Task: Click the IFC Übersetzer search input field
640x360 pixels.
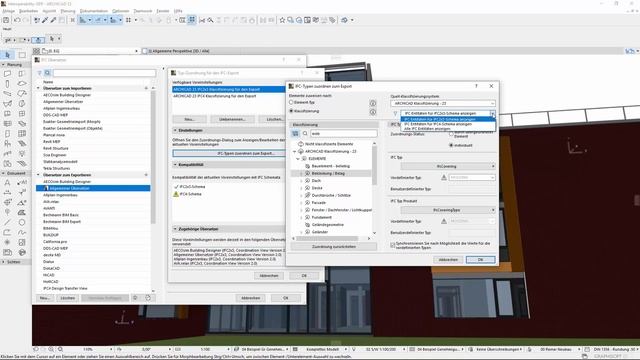Action: point(104,73)
